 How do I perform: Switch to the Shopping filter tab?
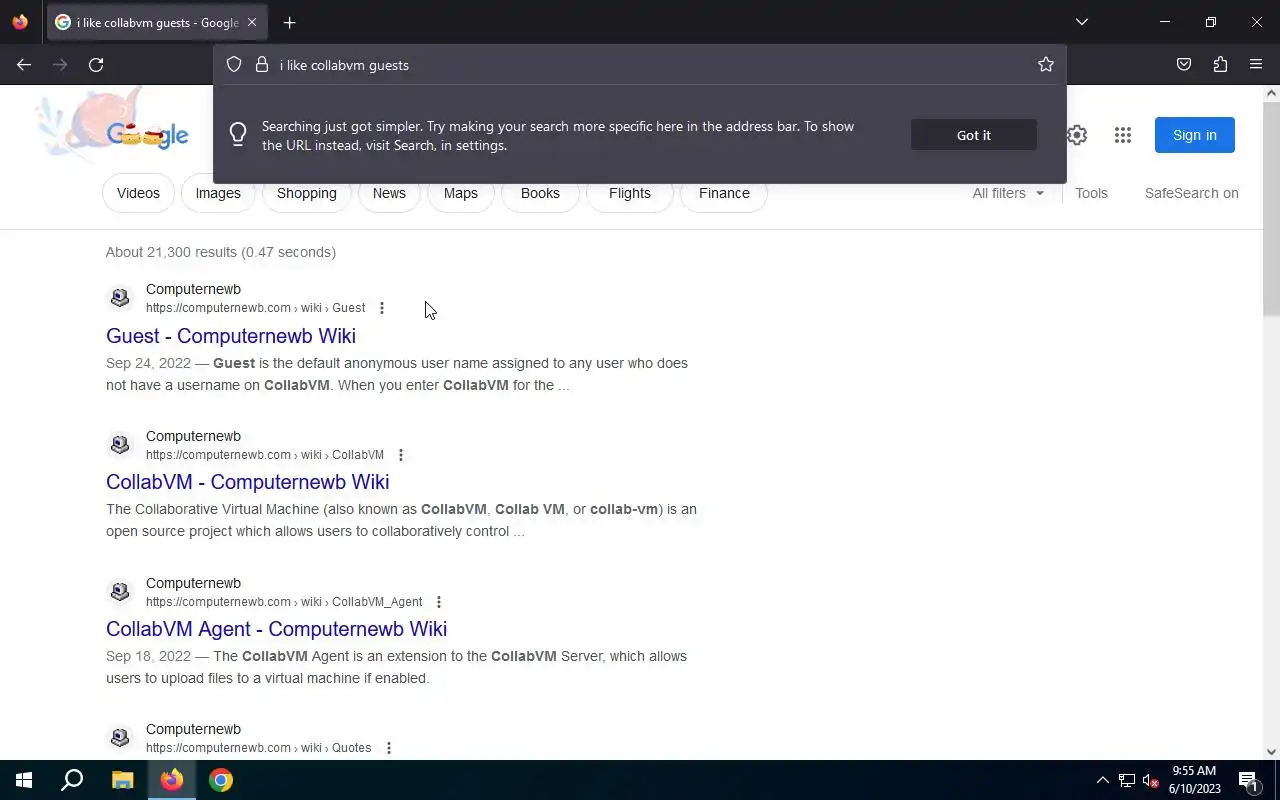point(307,193)
